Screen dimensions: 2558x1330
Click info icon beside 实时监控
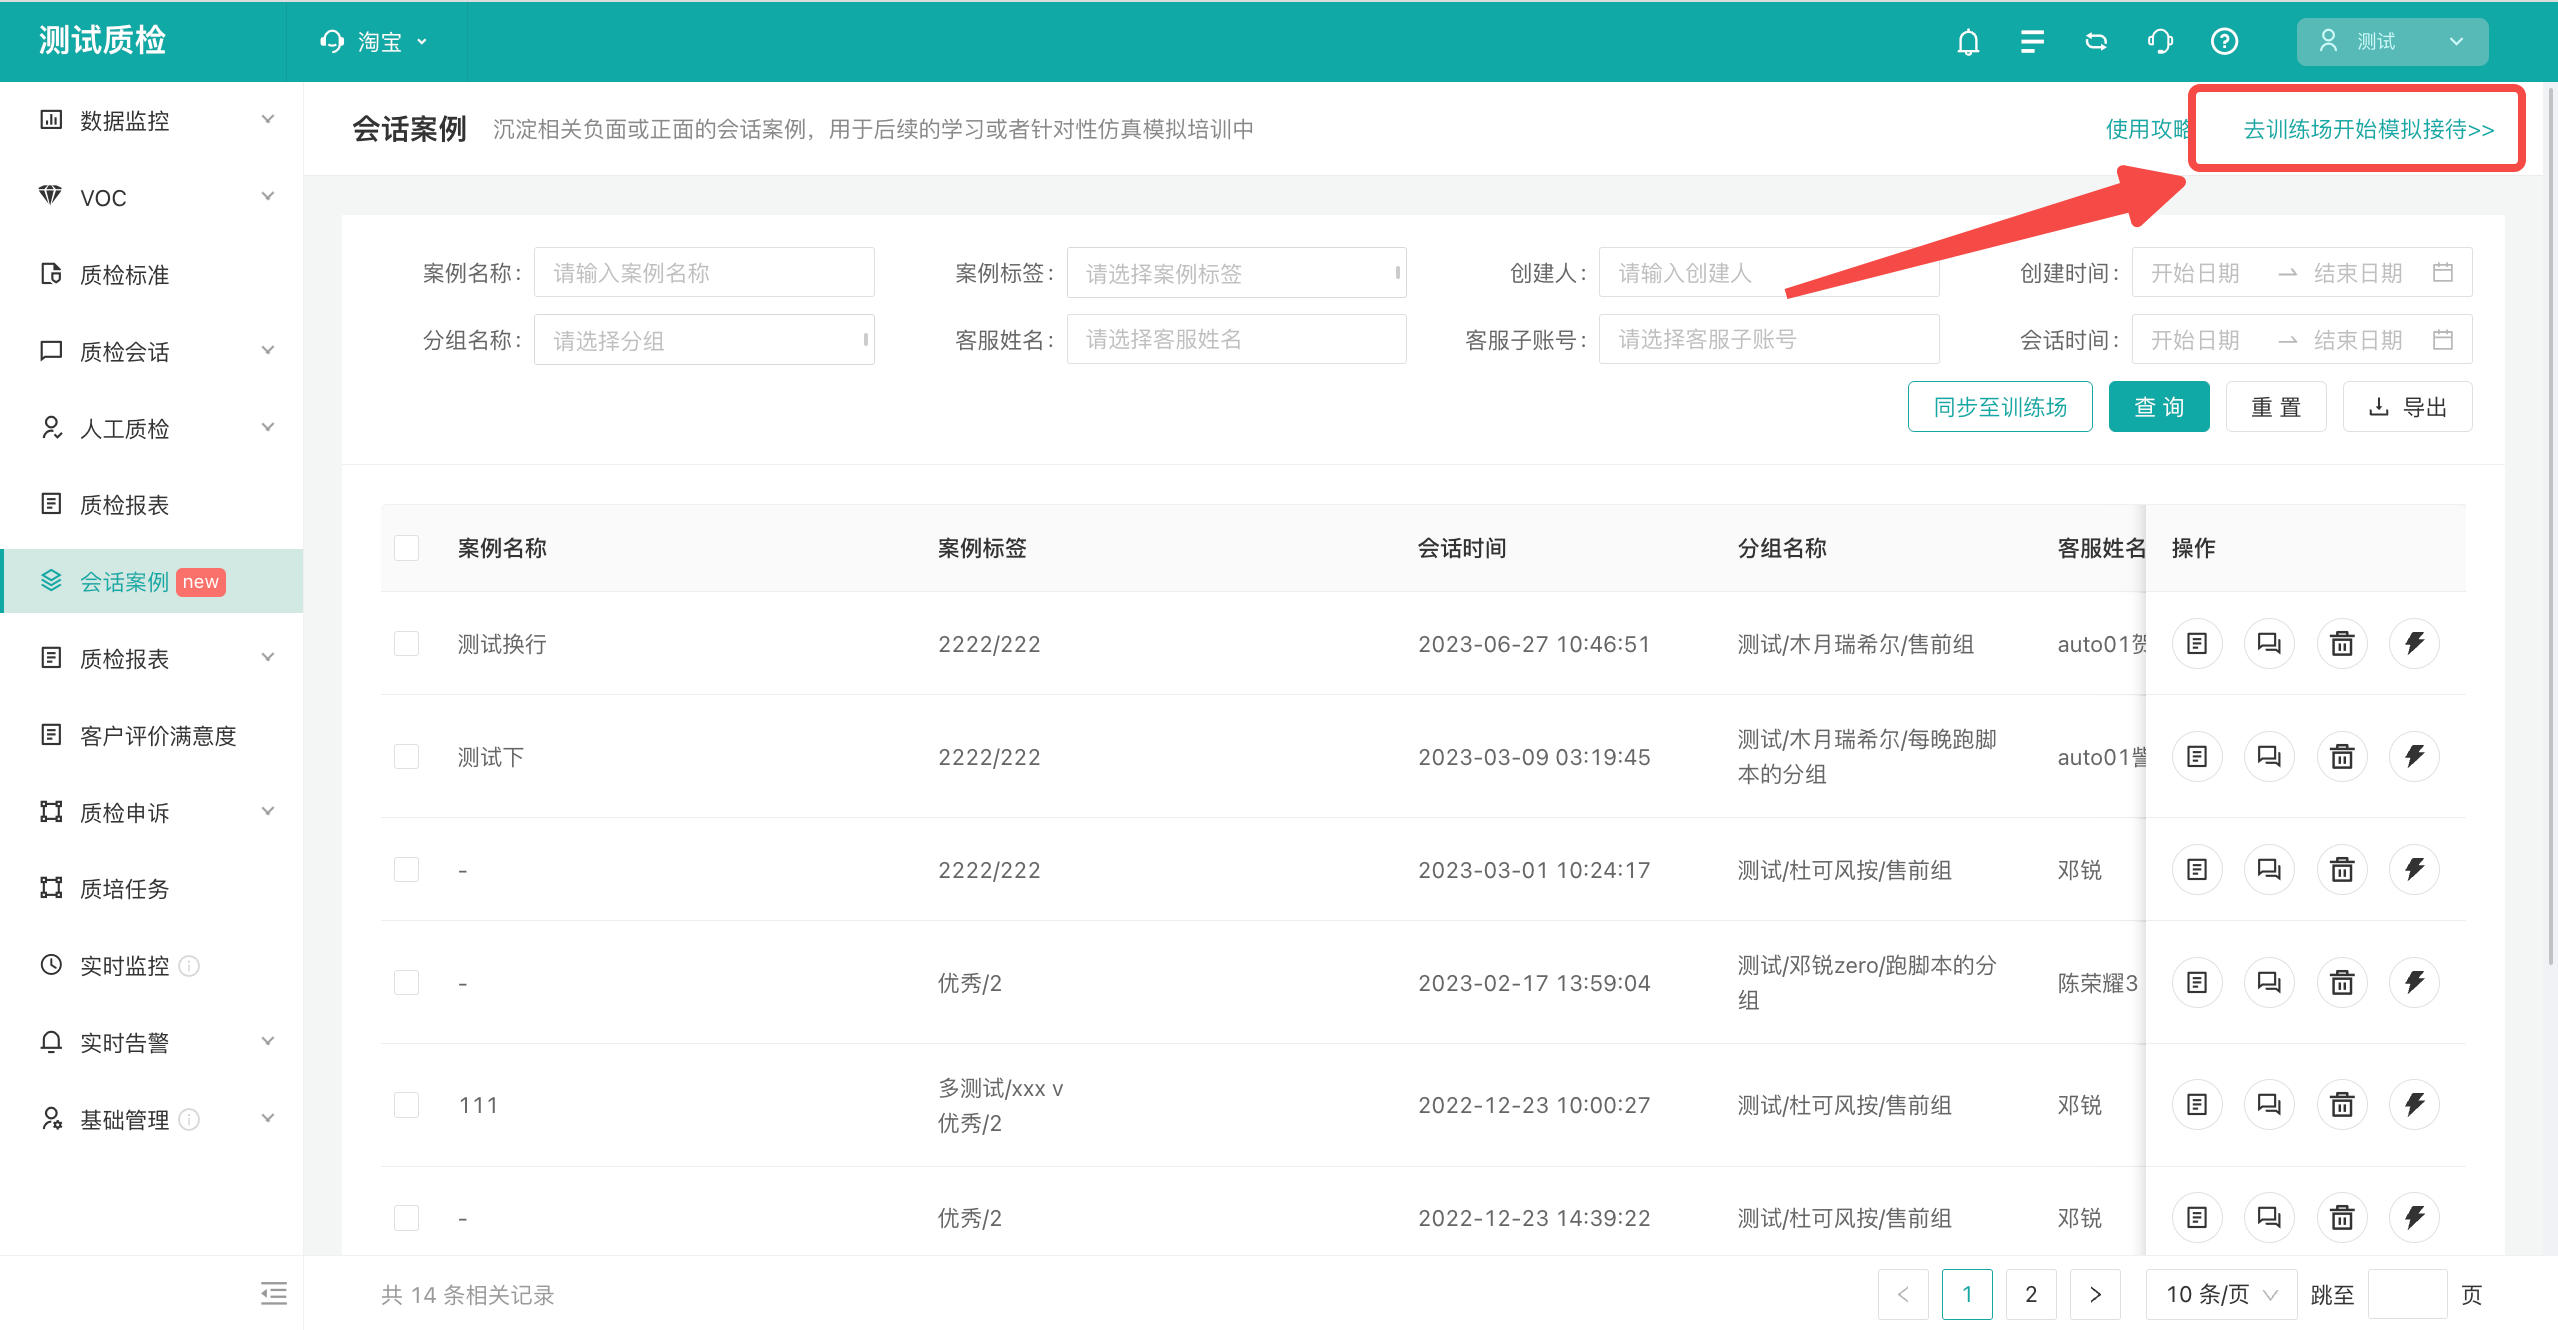[x=189, y=965]
